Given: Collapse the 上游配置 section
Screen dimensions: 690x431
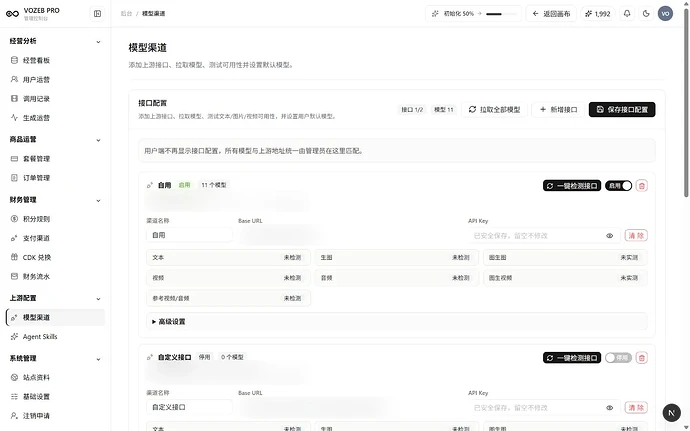Looking at the screenshot, I should [98, 298].
